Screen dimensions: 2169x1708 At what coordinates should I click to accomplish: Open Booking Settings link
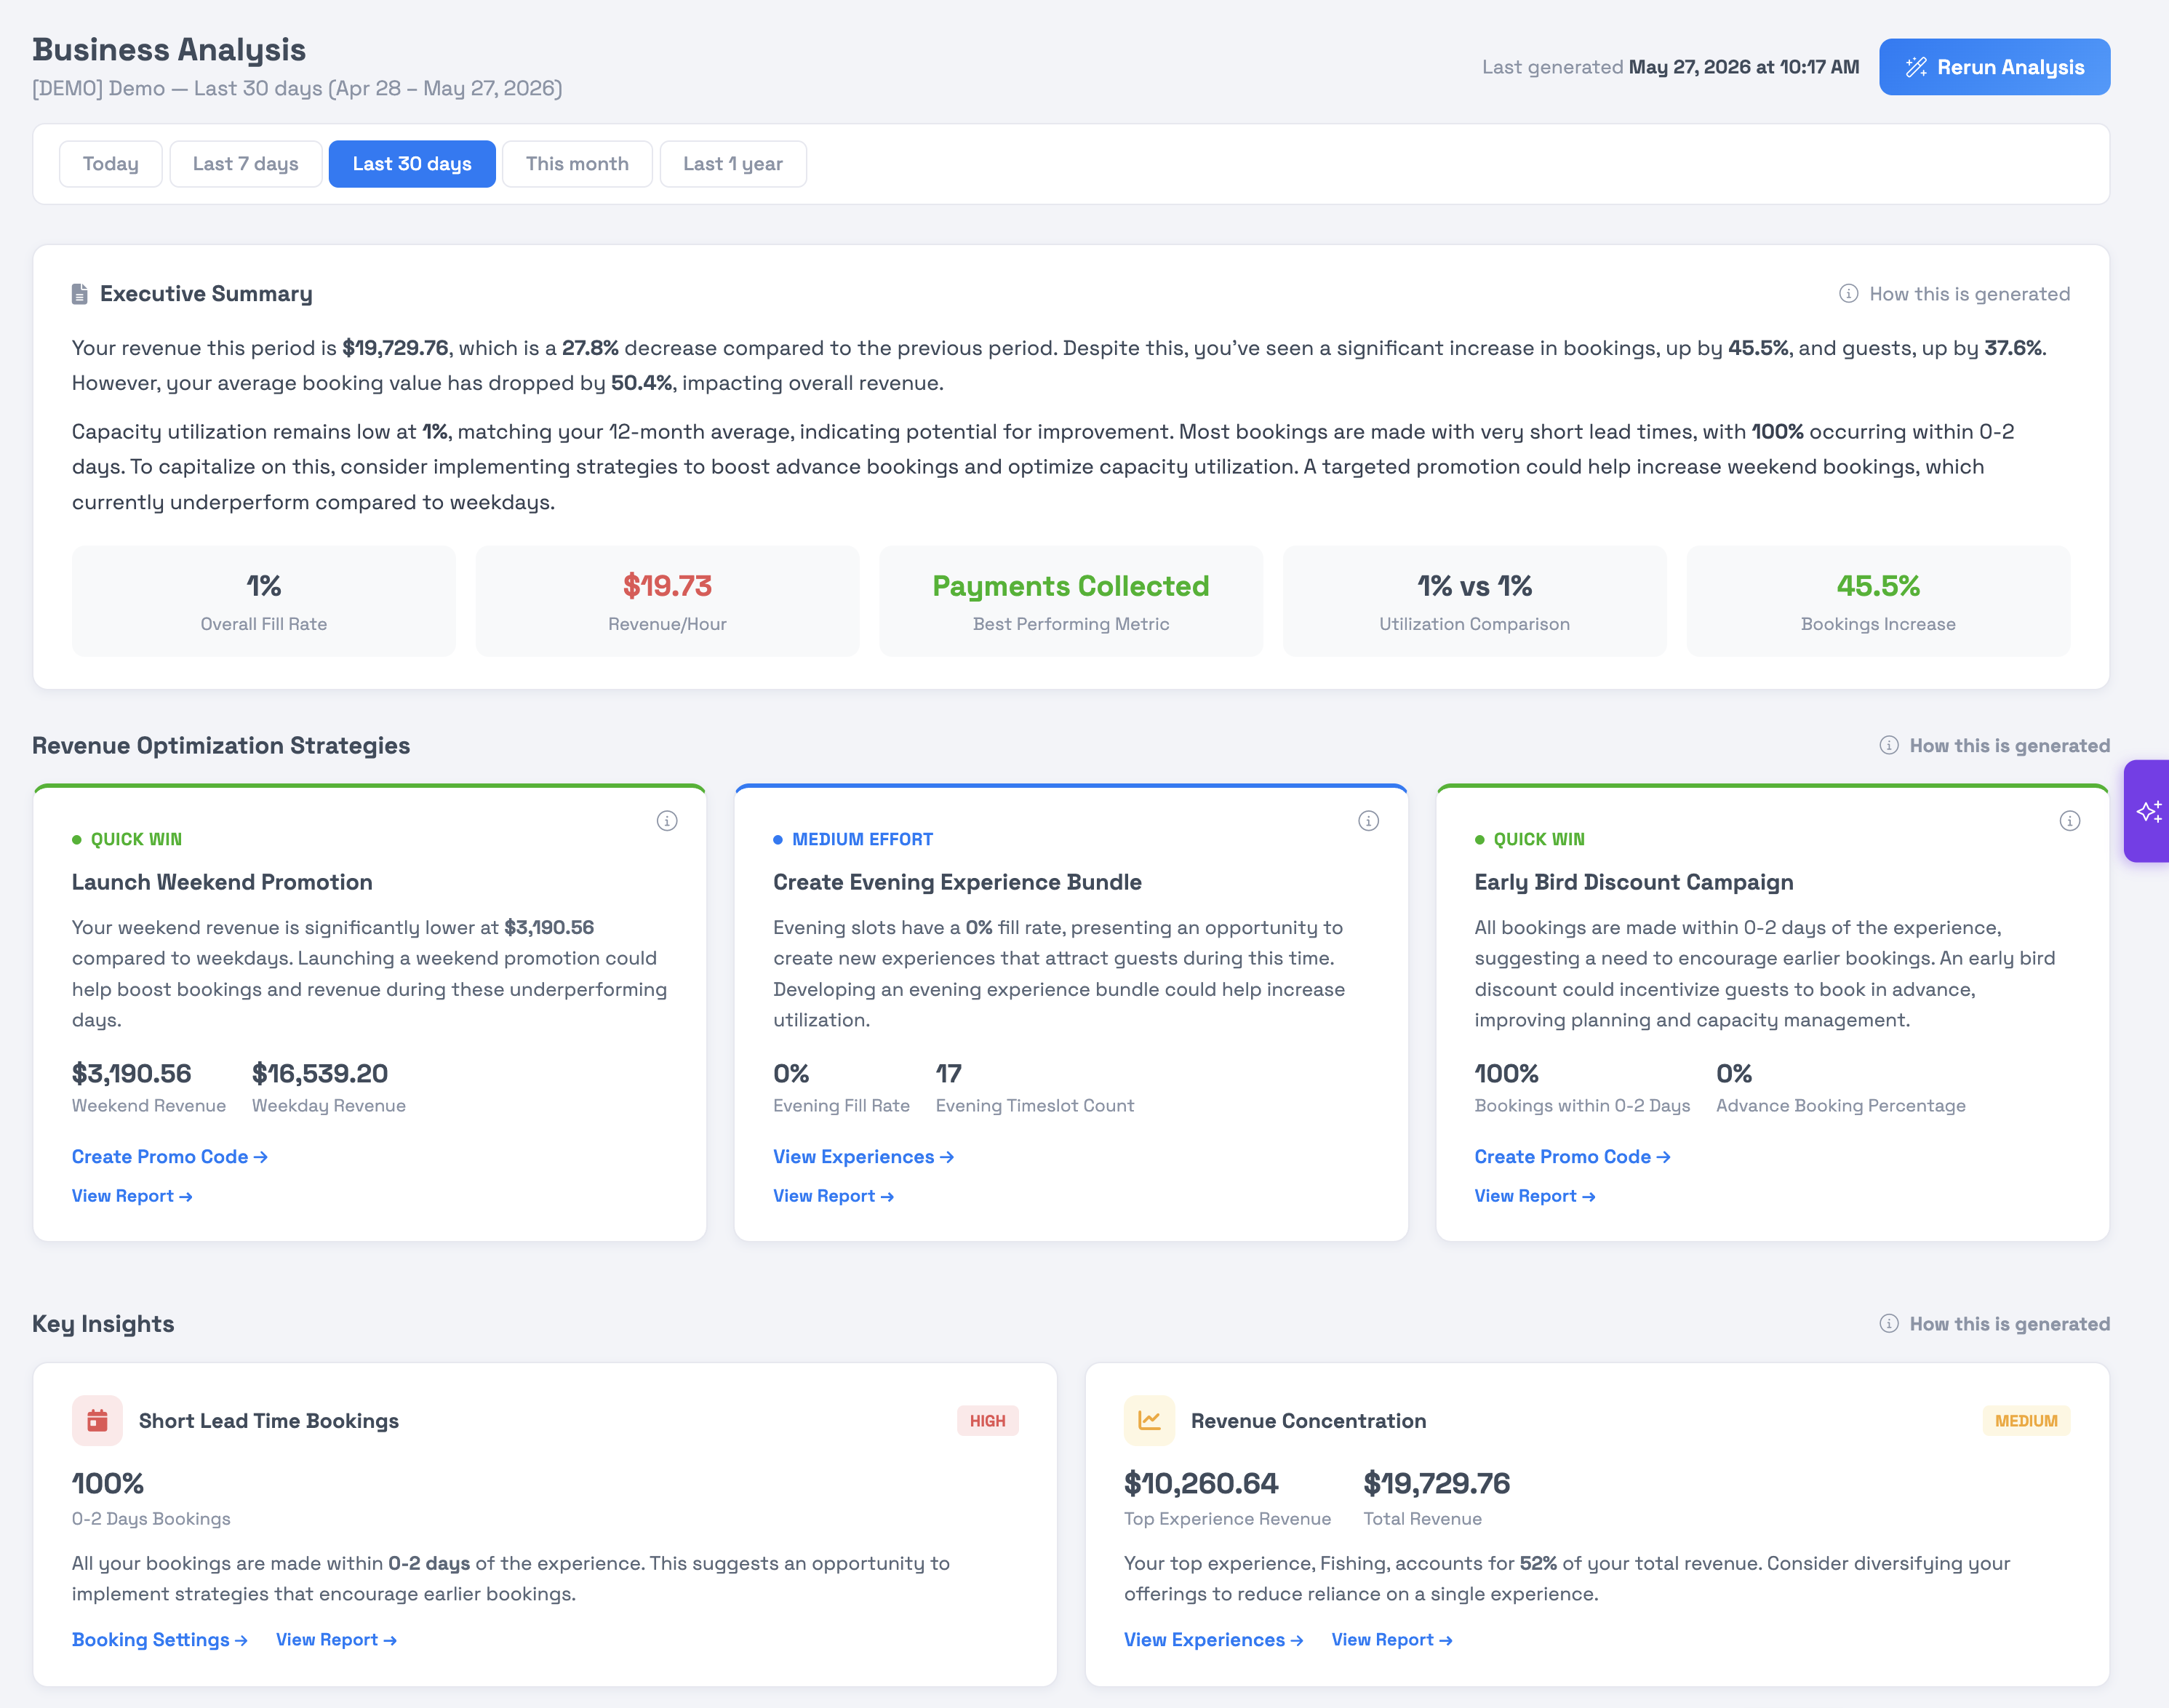pyautogui.click(x=160, y=1640)
